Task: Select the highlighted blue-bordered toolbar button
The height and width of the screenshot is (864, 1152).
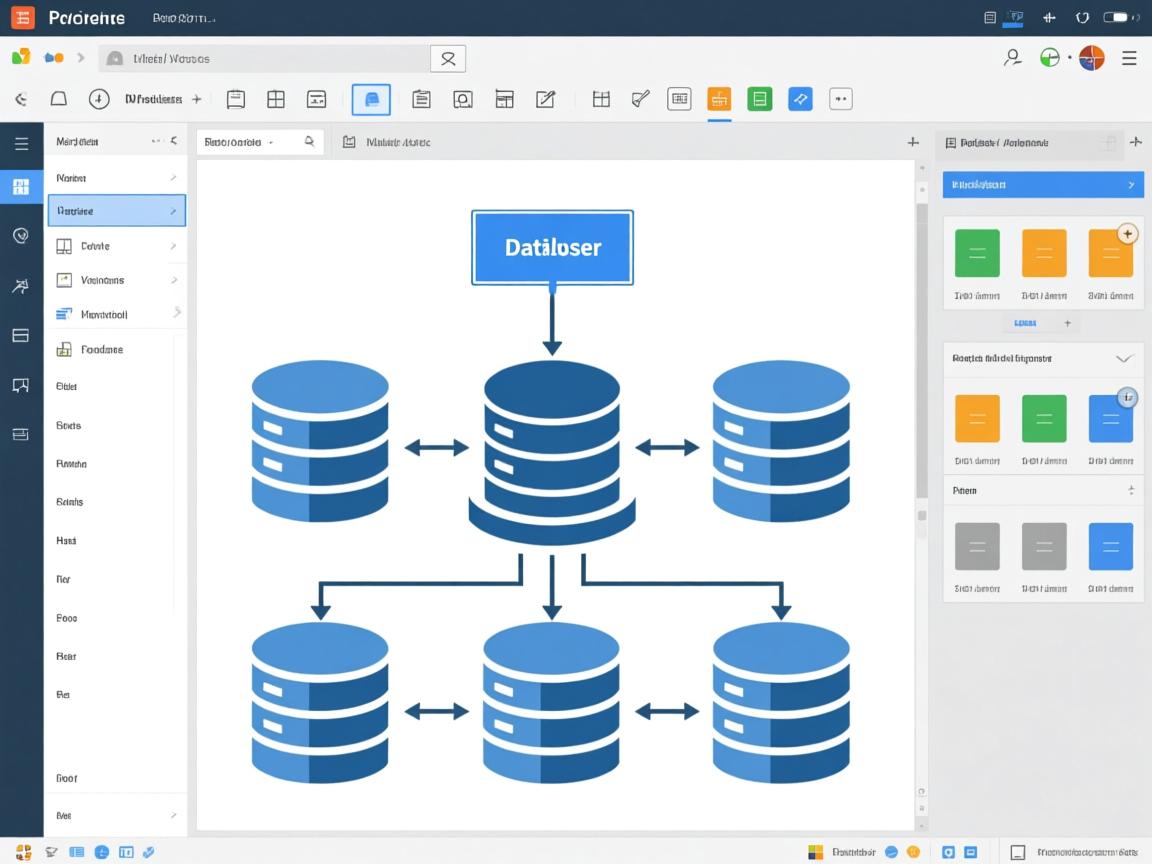Action: (x=371, y=99)
